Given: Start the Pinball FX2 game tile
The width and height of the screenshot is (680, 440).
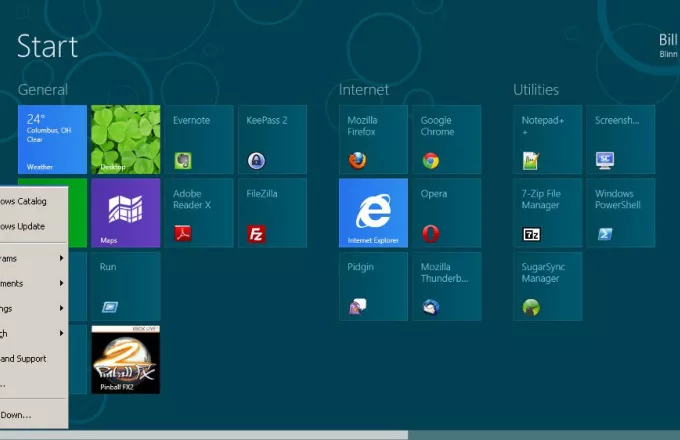Looking at the screenshot, I should (126, 359).
